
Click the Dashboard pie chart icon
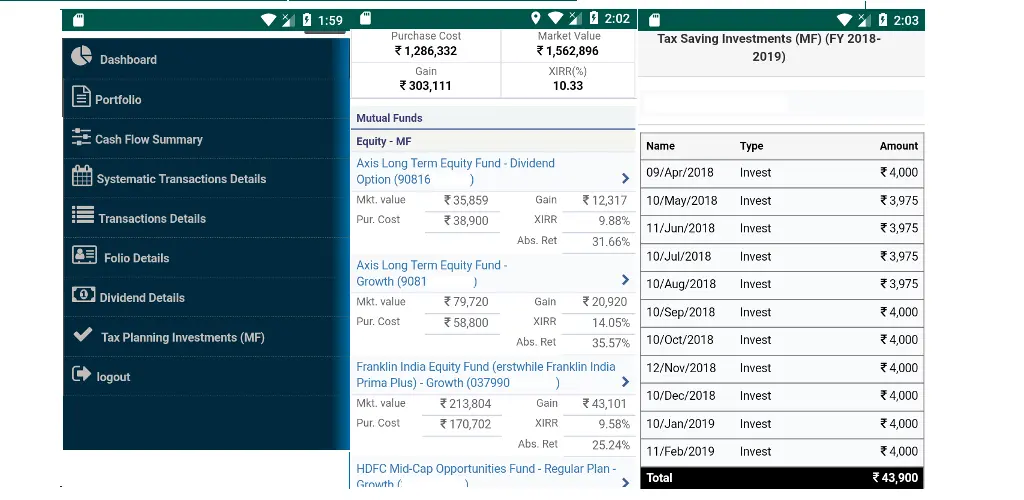pos(82,56)
